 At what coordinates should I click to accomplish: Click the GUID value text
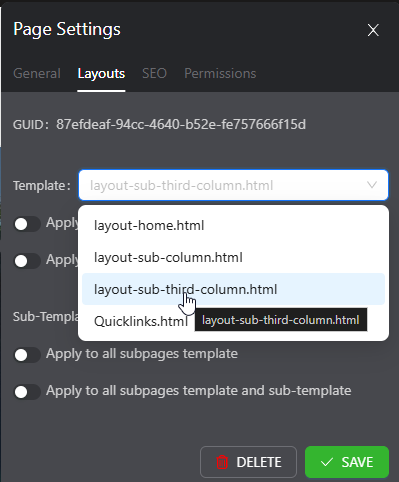point(181,124)
